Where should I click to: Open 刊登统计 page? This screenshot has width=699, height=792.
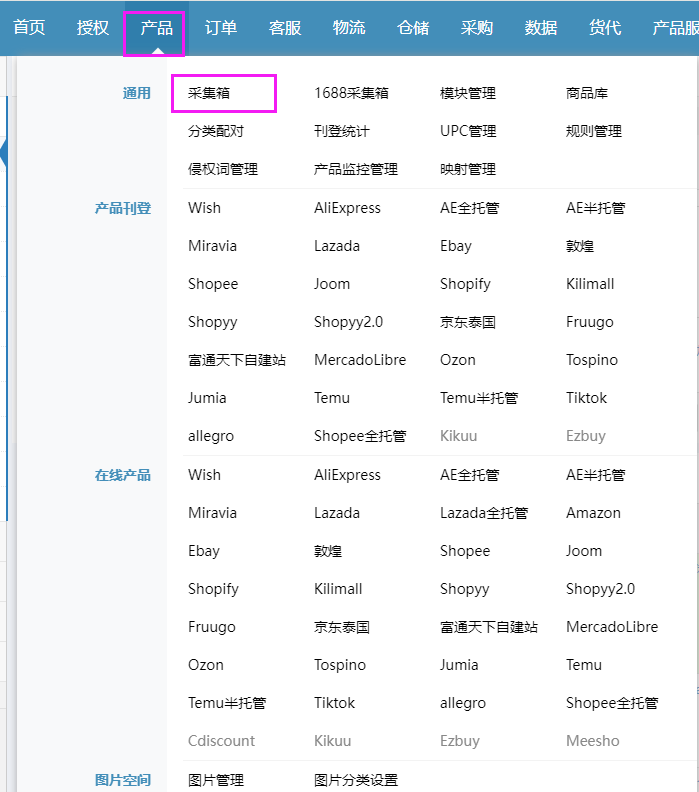(341, 131)
